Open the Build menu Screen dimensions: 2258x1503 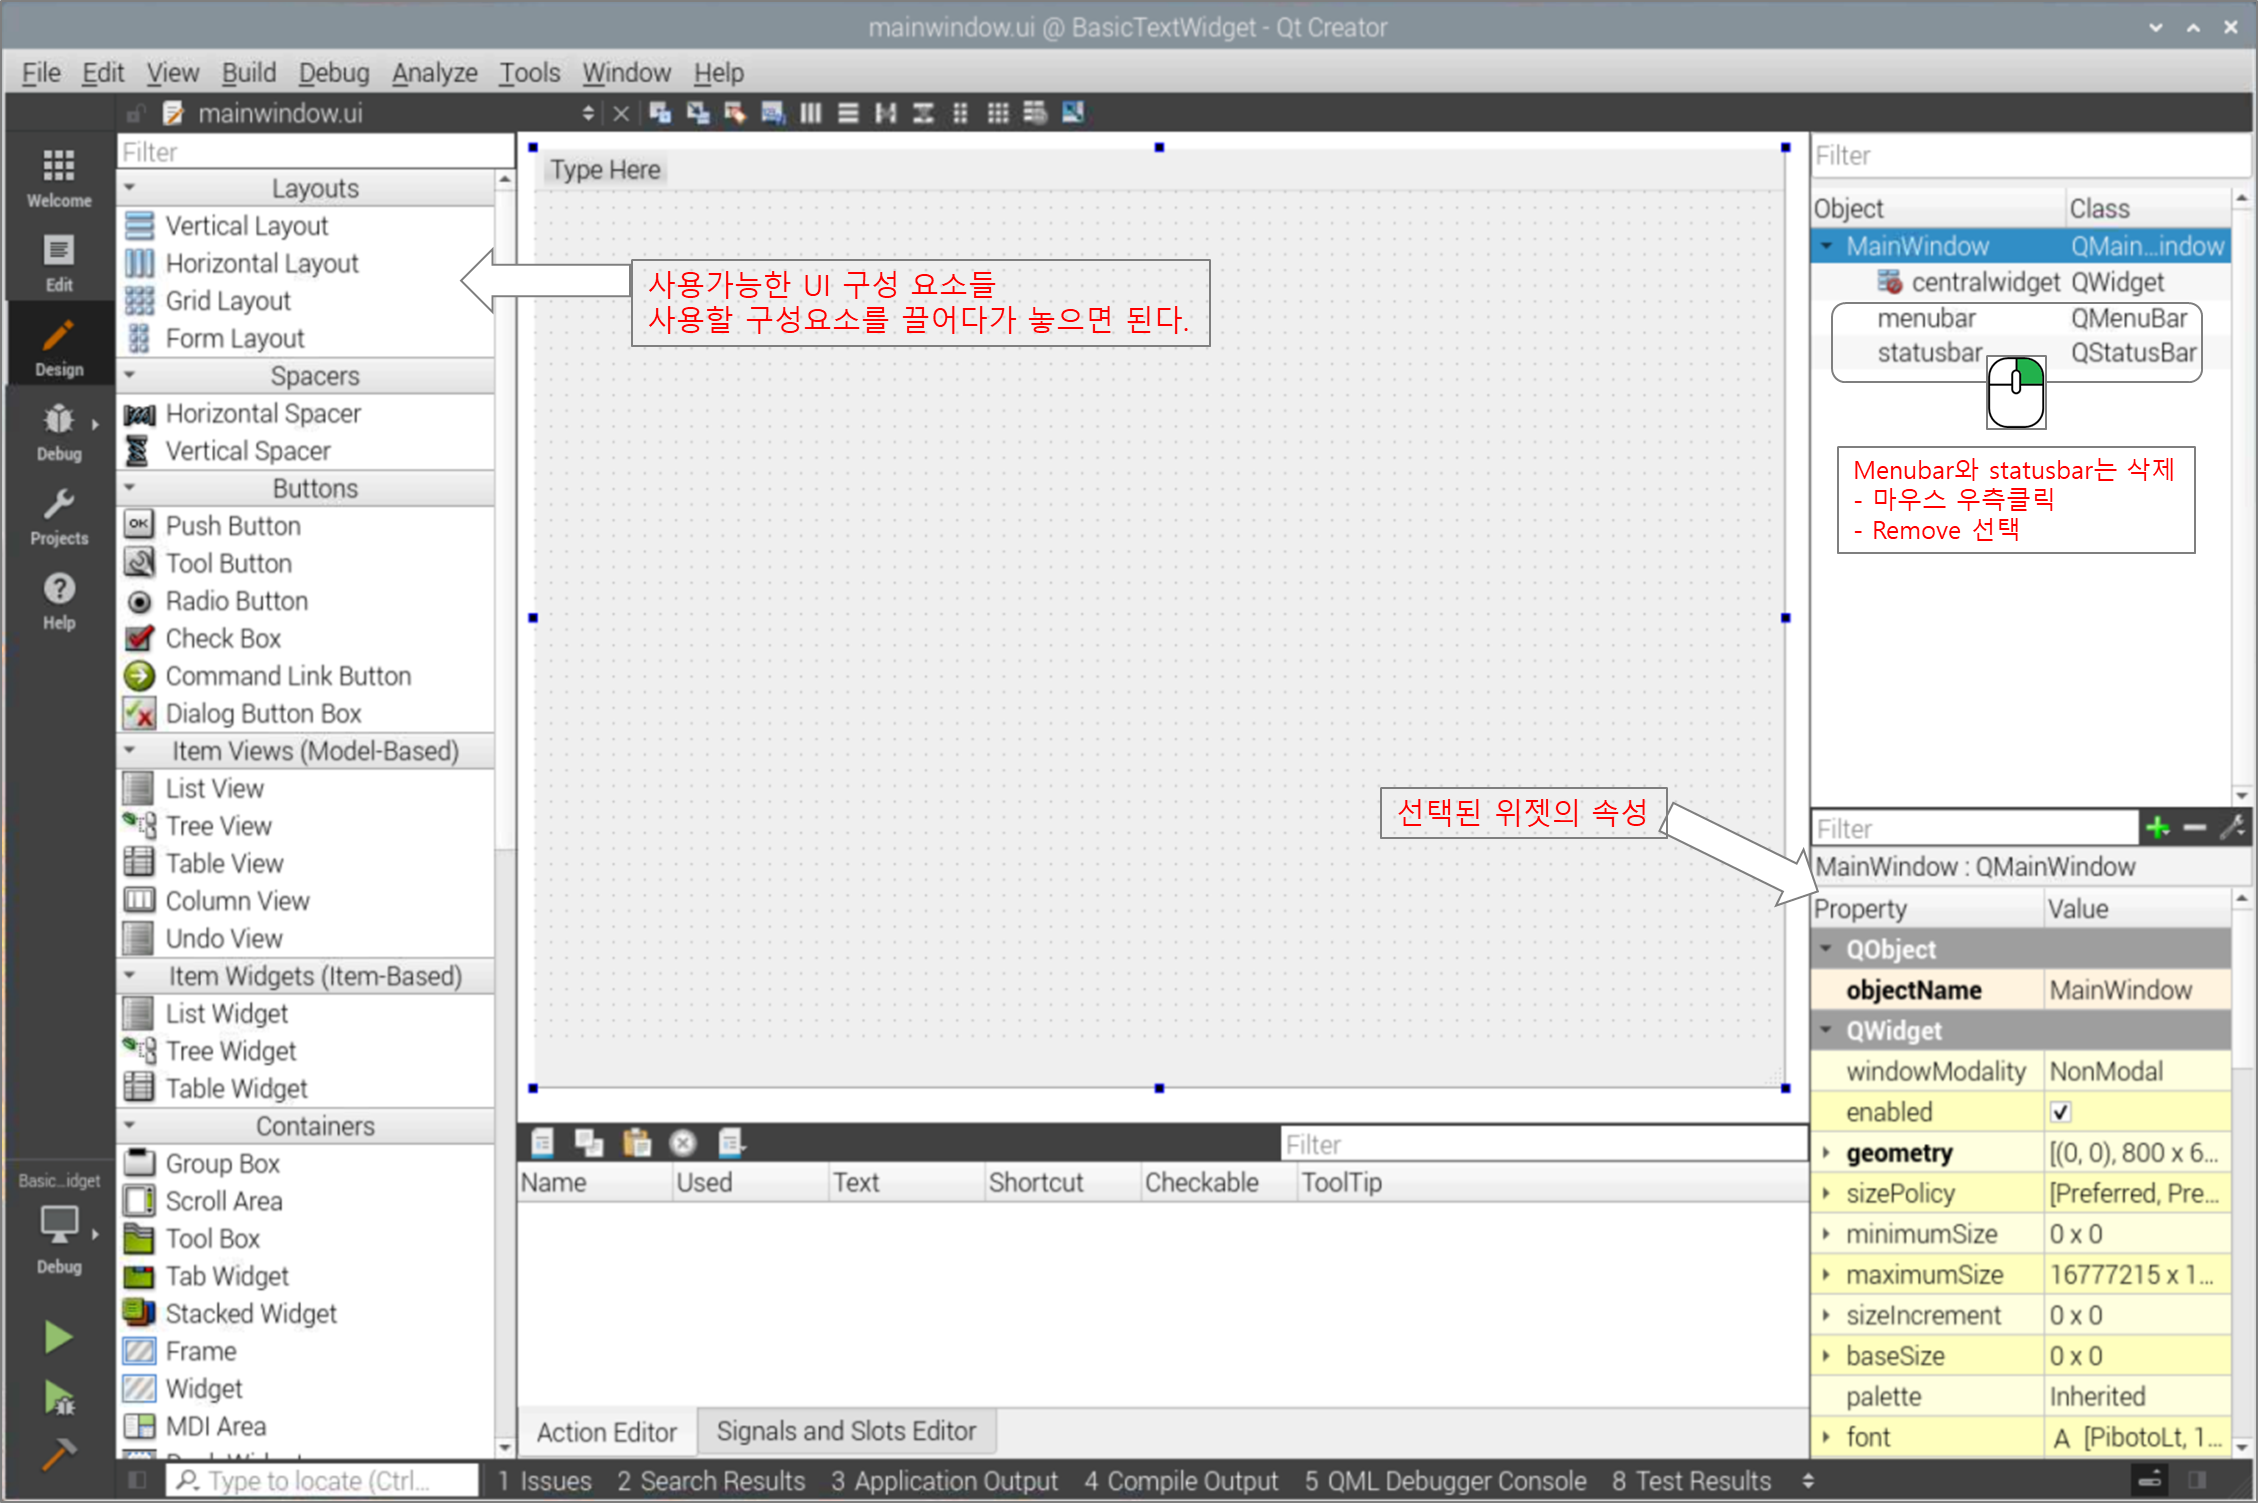coord(248,73)
